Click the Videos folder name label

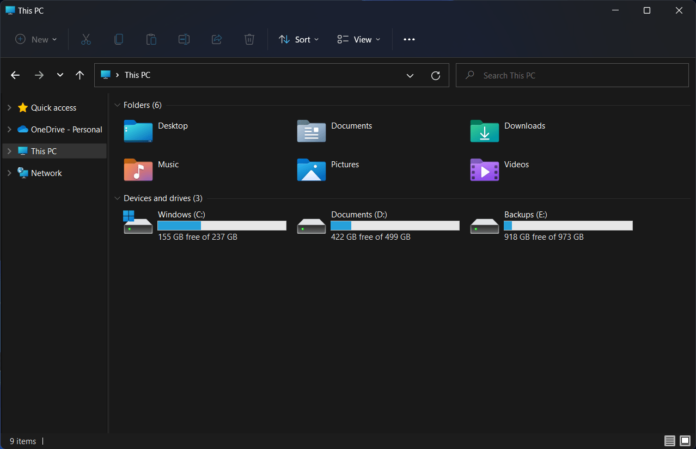pyautogui.click(x=516, y=165)
